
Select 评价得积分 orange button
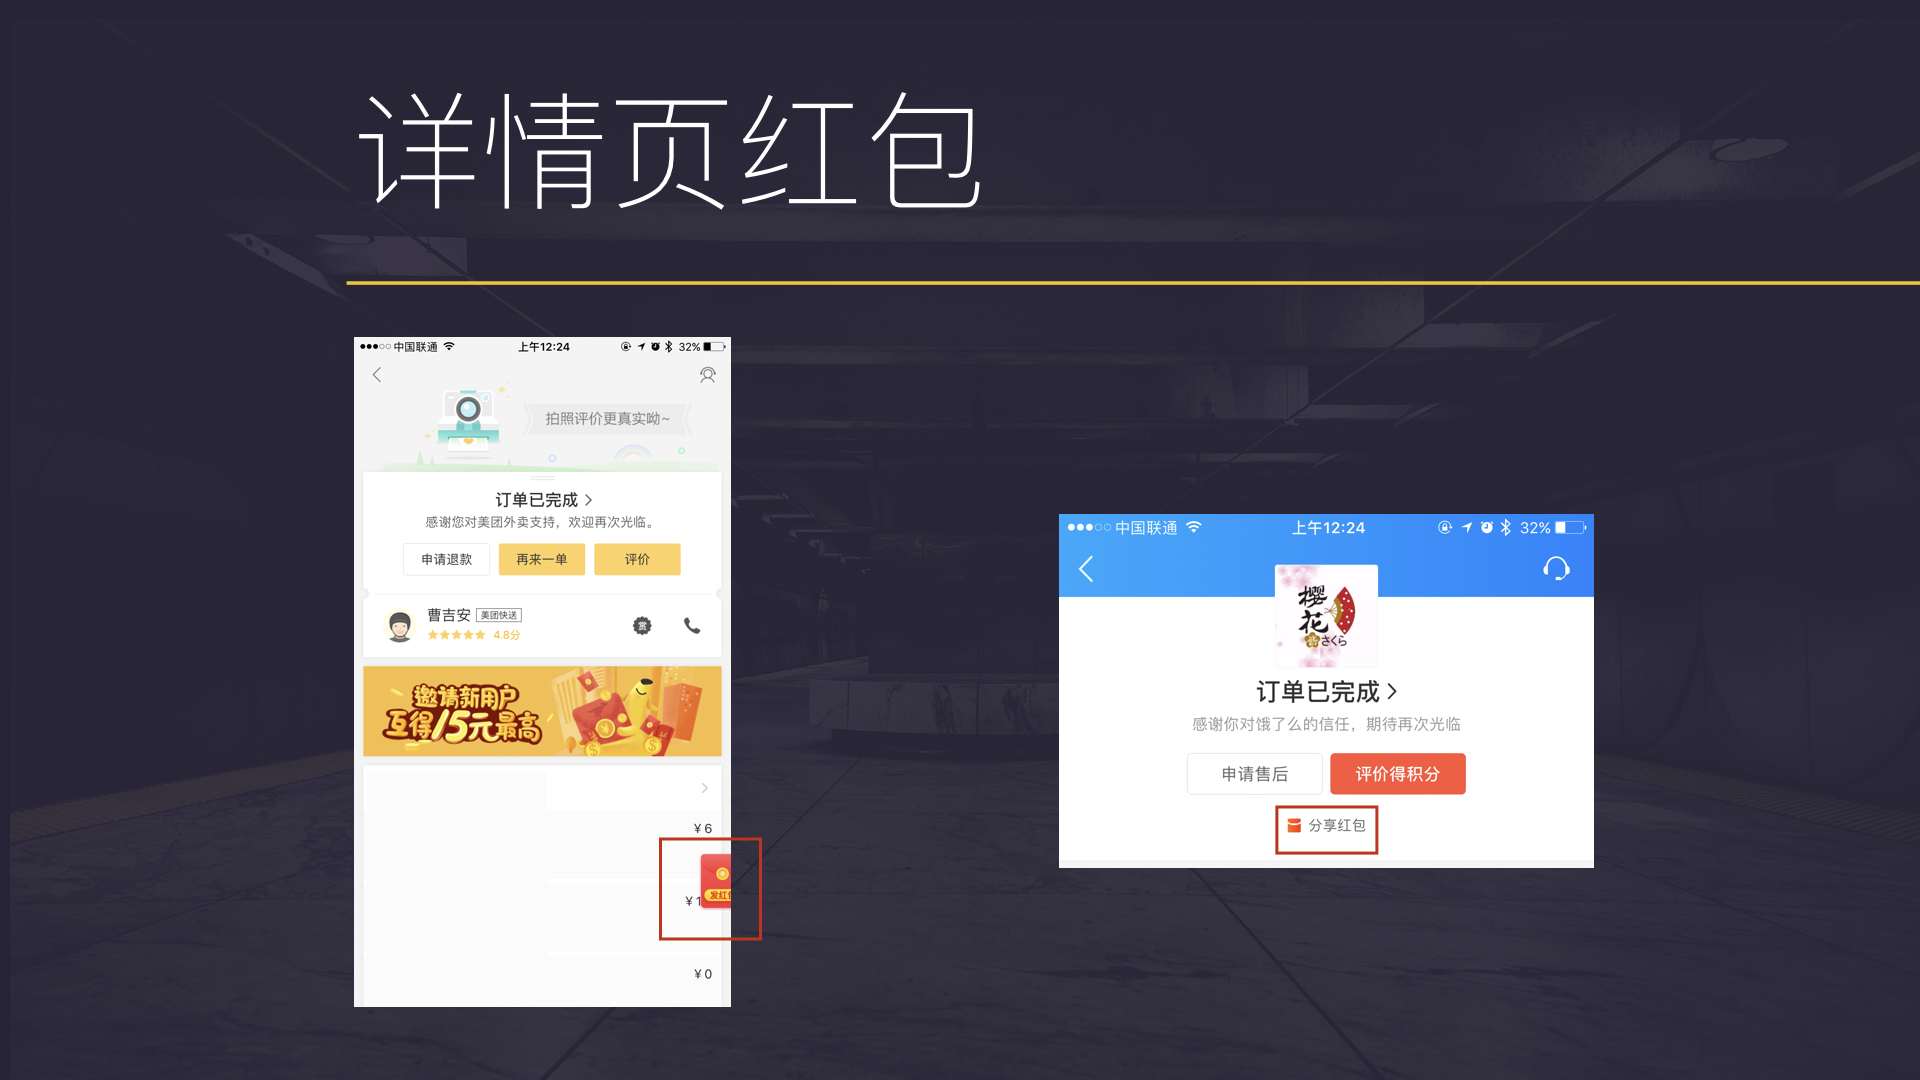tap(1398, 774)
